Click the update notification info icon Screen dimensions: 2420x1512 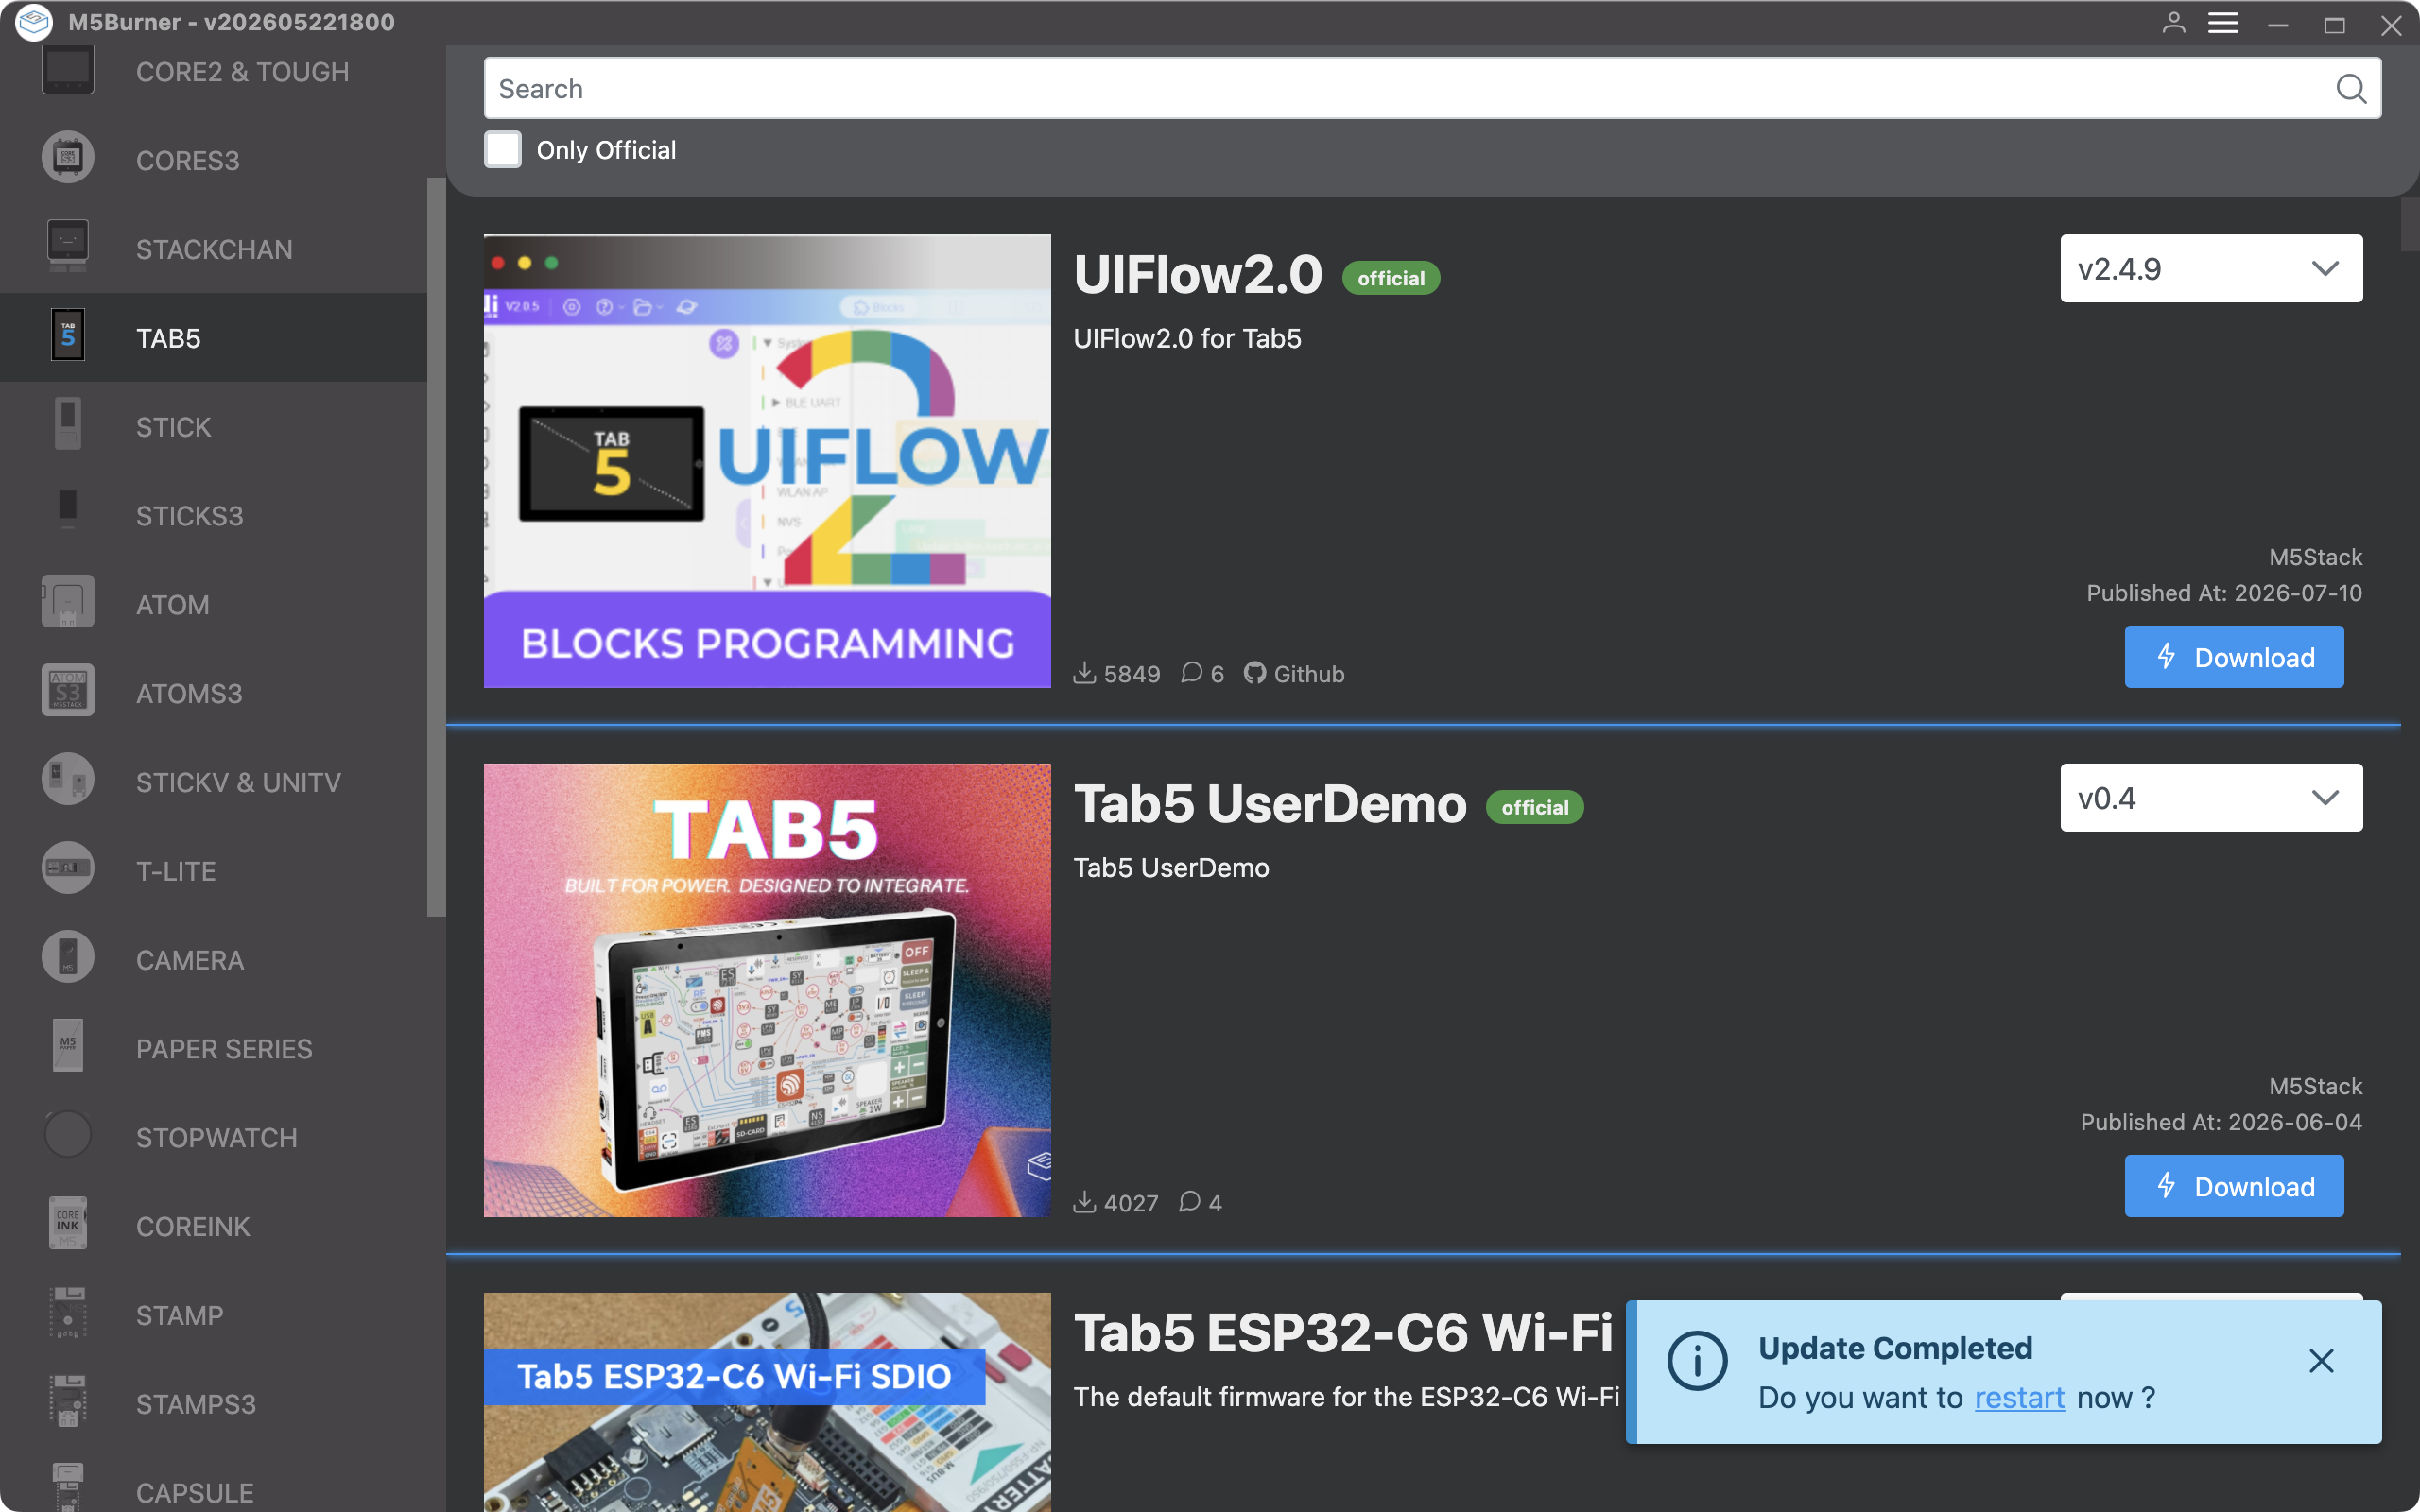(1698, 1362)
